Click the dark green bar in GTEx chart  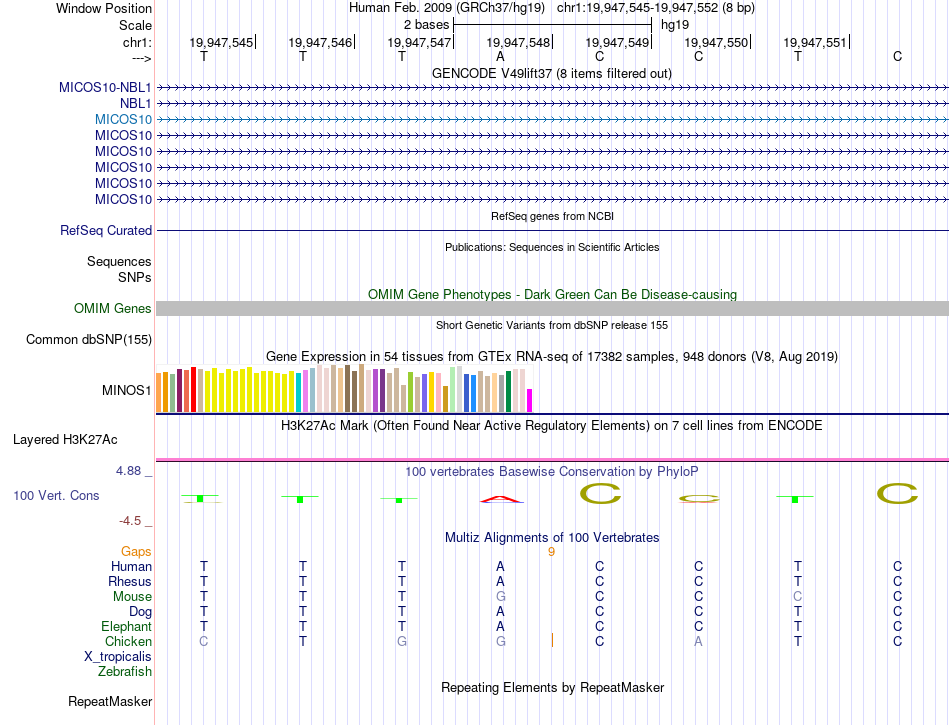(508, 391)
